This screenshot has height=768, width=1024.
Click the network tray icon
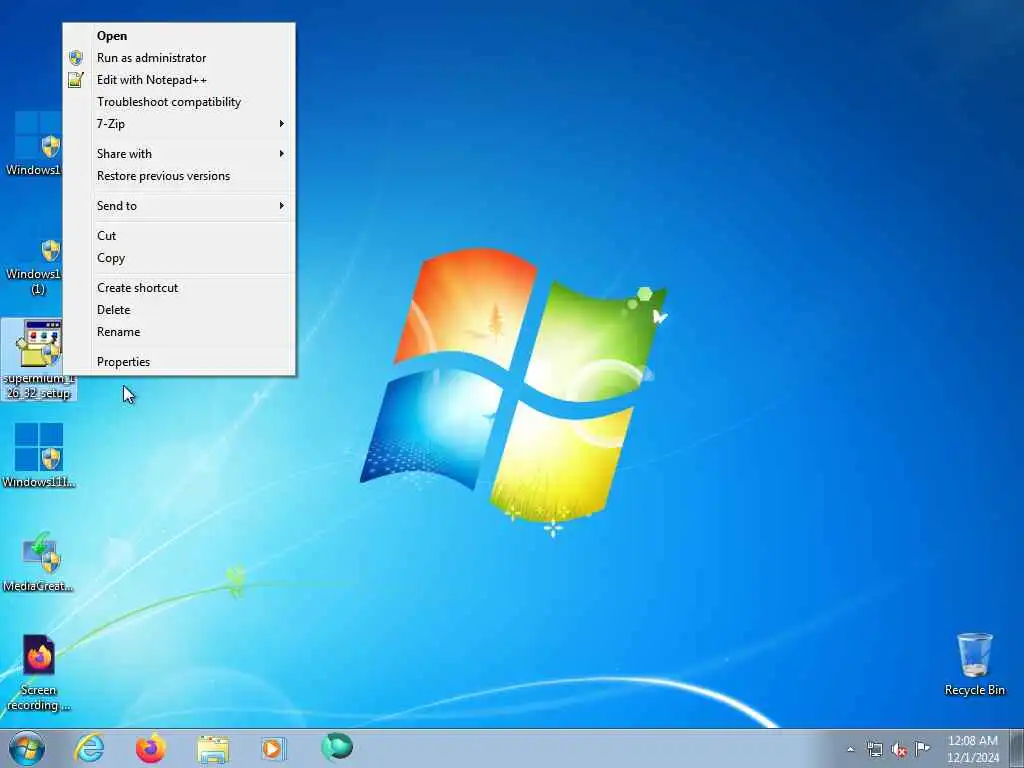point(874,749)
